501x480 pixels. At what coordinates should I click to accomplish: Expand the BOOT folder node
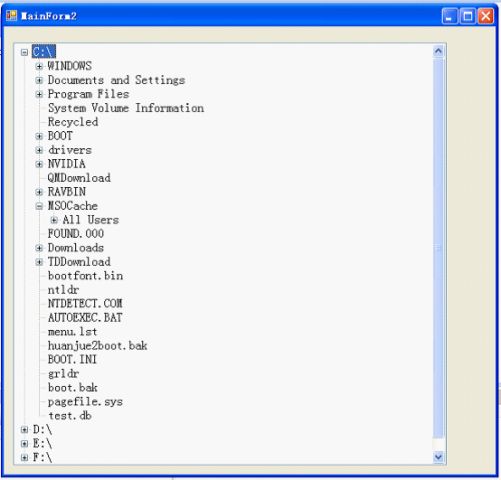click(x=39, y=136)
